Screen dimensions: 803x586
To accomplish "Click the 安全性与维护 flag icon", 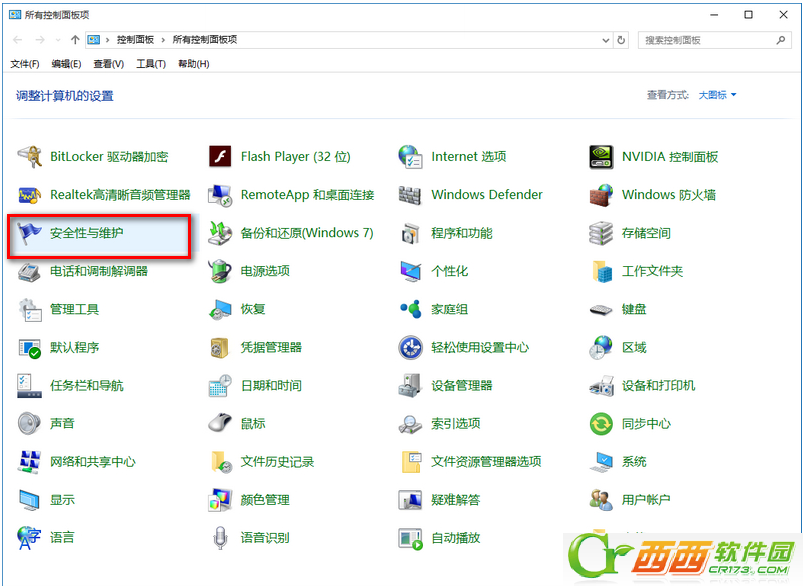I will pyautogui.click(x=29, y=233).
